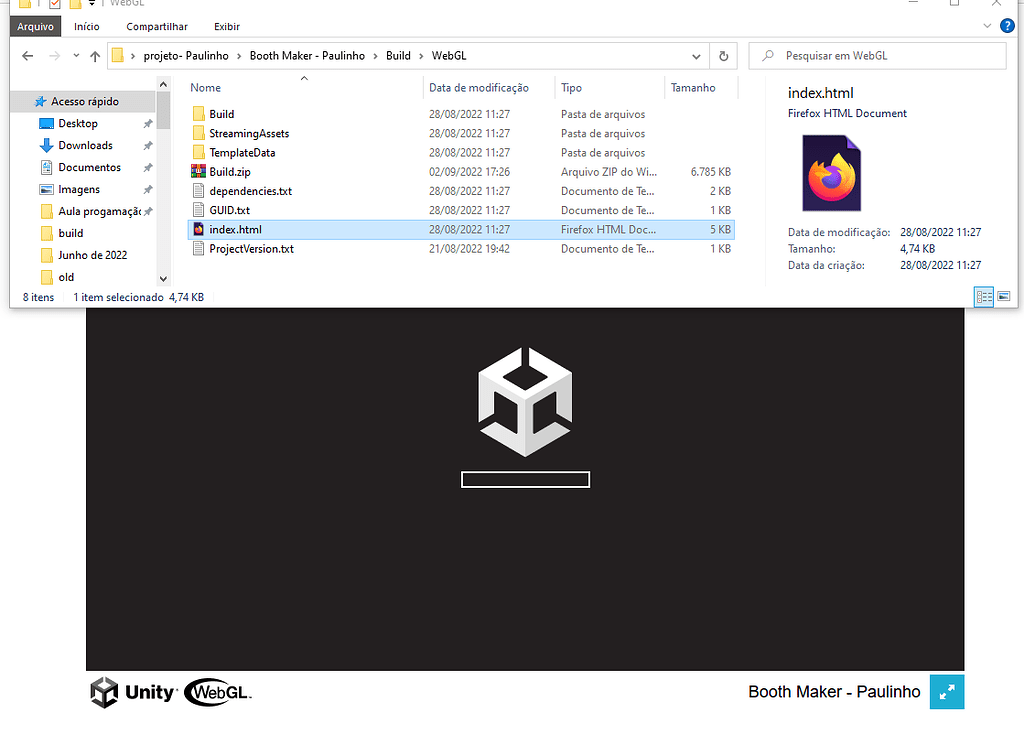Click the up-arrow folder navigation icon

pos(94,56)
